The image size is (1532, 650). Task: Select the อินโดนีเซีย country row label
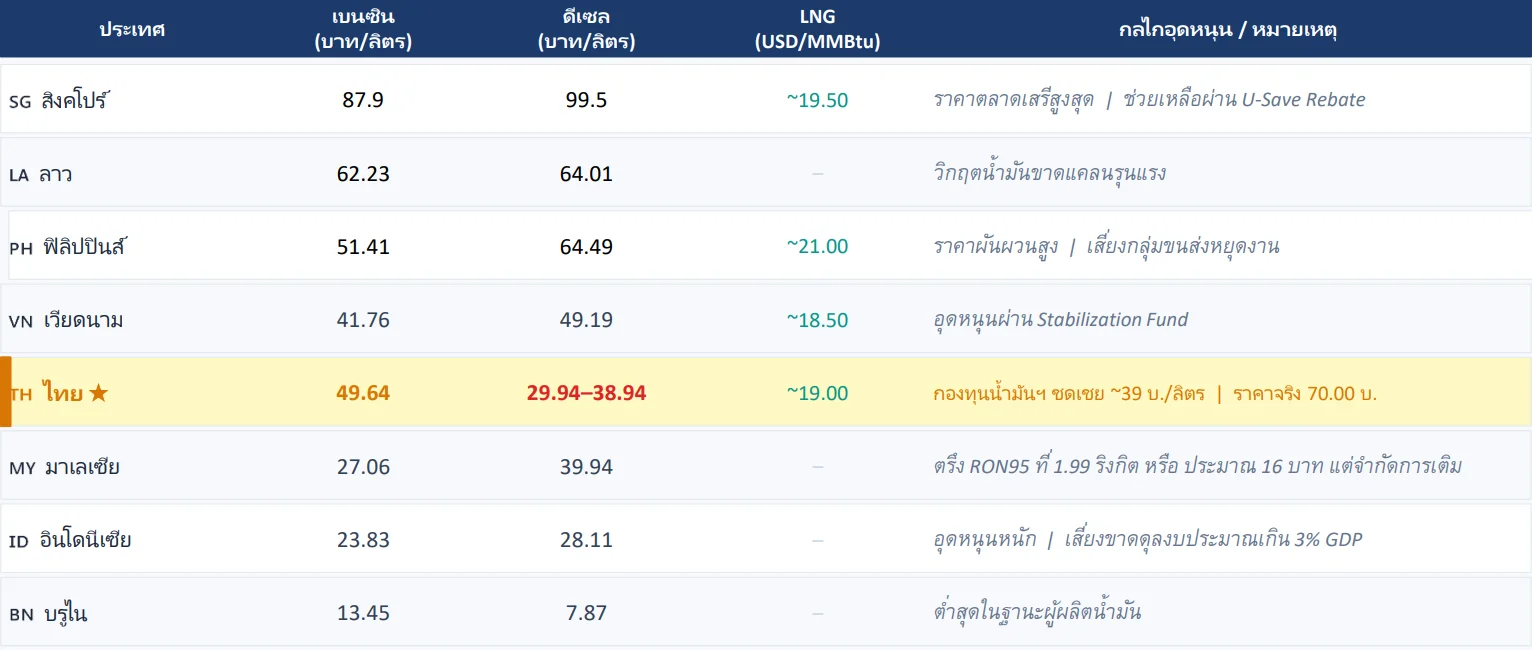[87, 541]
